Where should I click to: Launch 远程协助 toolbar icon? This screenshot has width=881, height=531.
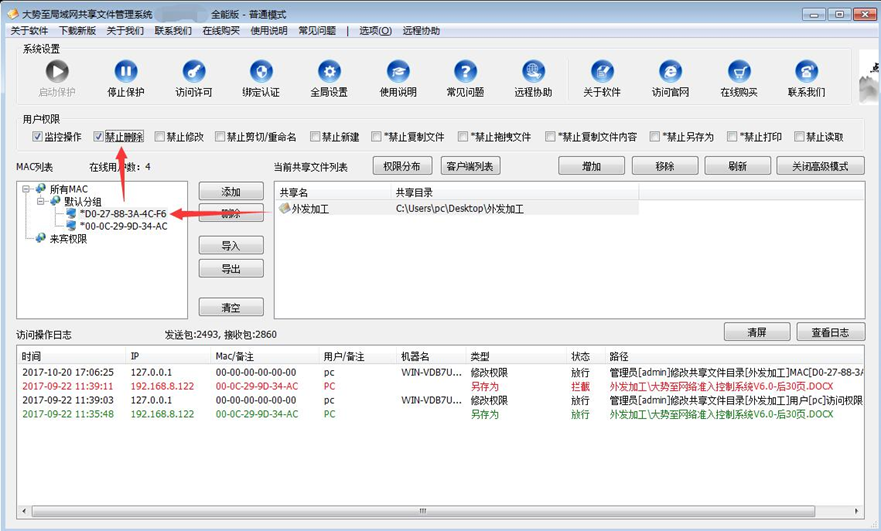pyautogui.click(x=533, y=71)
